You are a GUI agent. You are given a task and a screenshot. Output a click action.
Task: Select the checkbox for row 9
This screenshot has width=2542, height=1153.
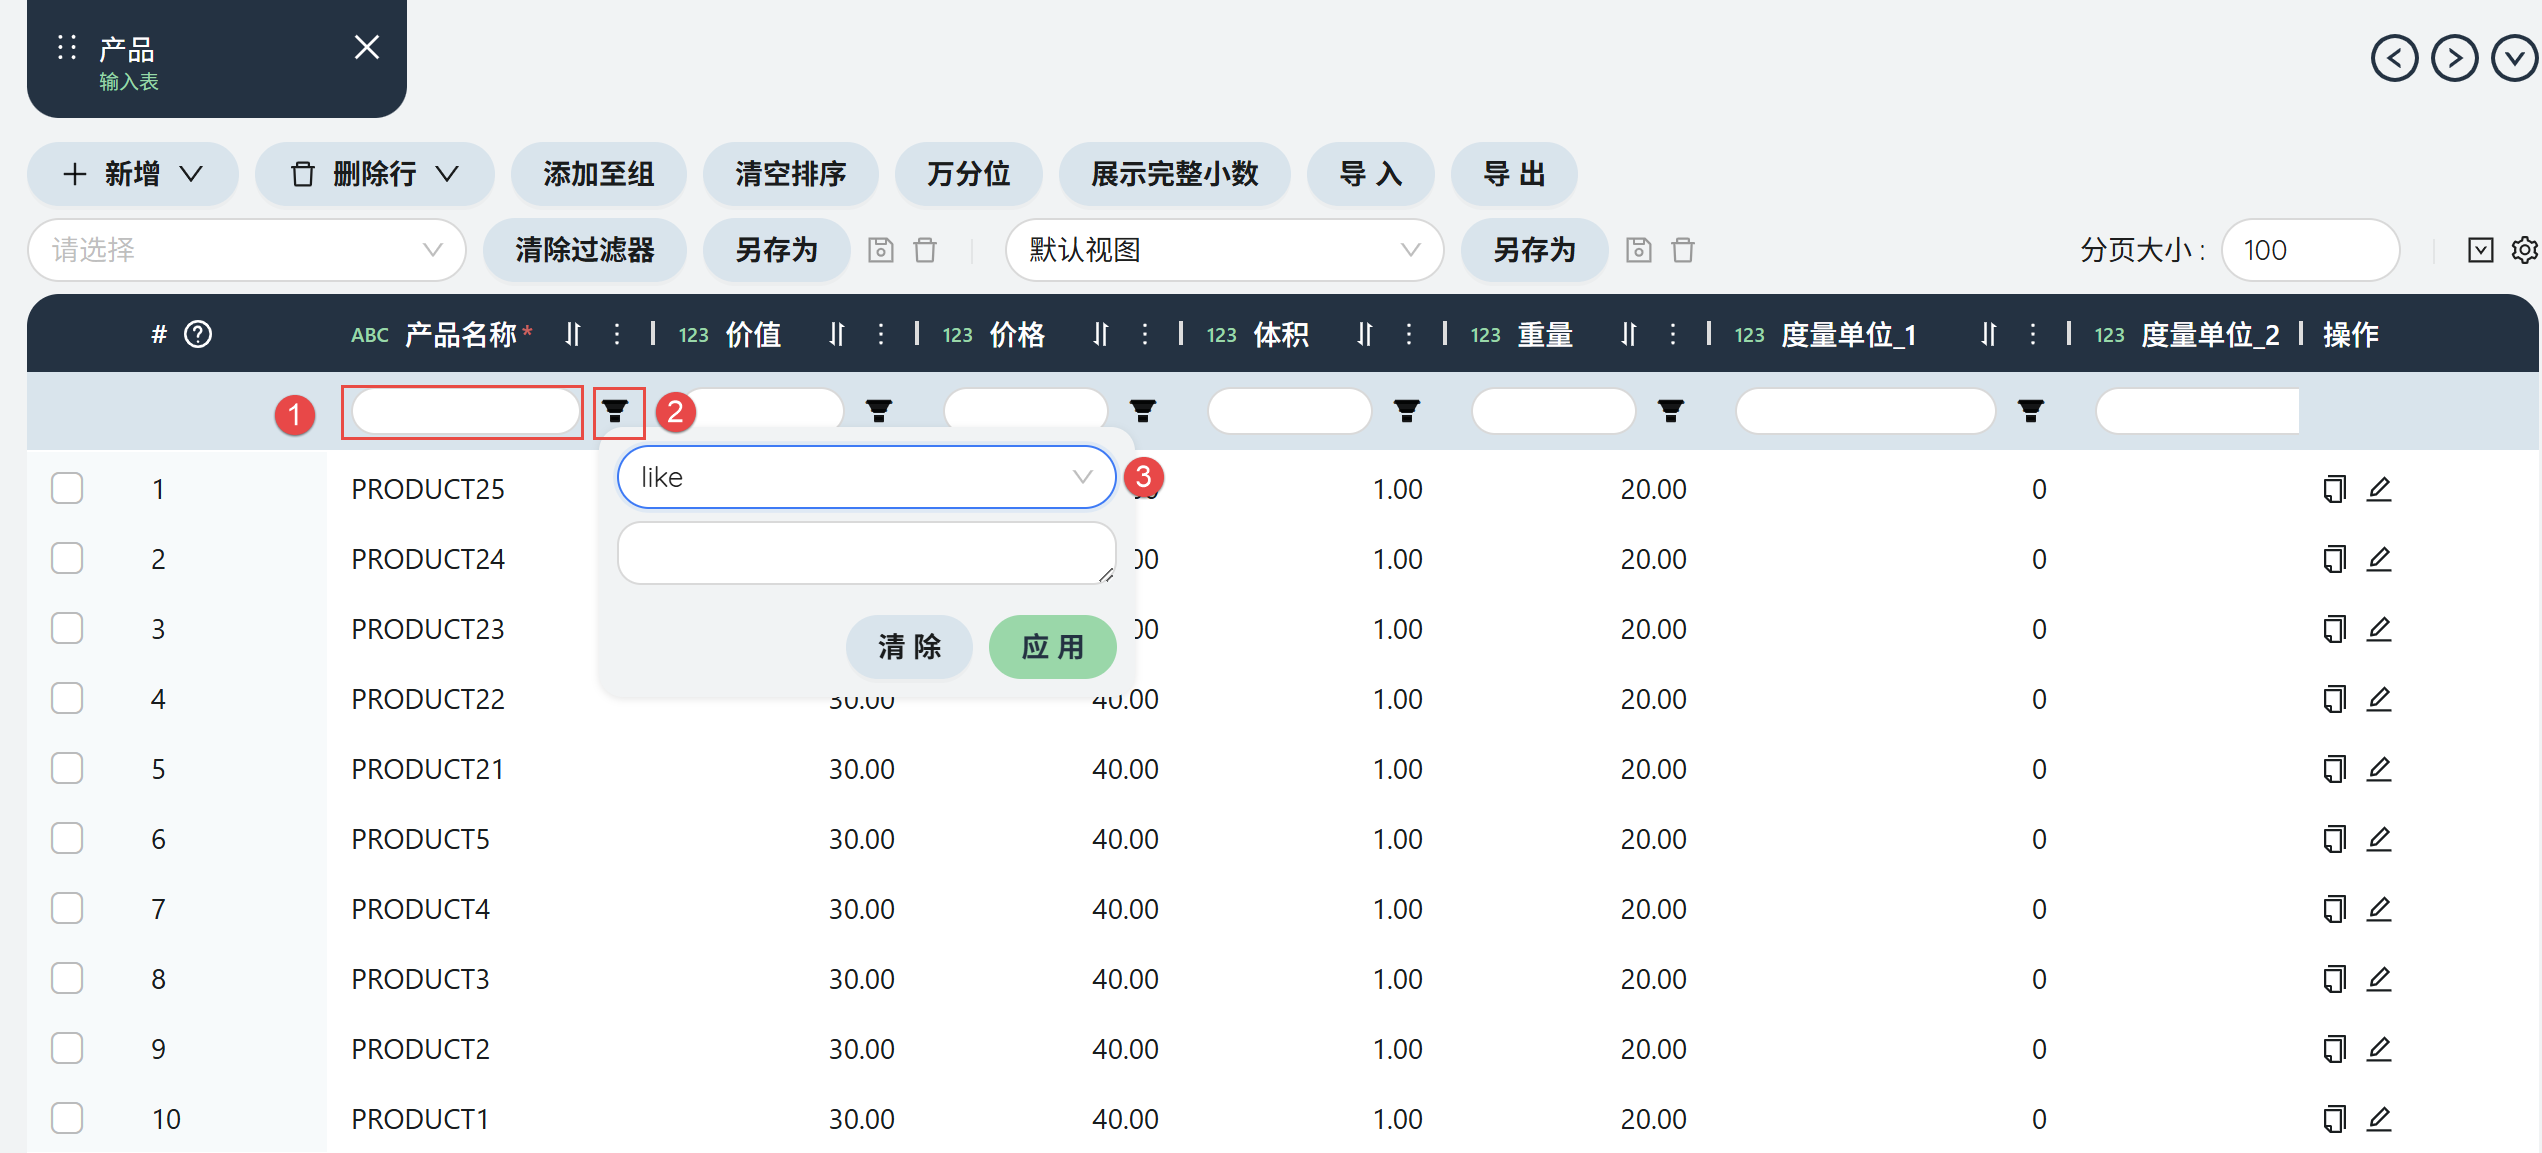(67, 1049)
